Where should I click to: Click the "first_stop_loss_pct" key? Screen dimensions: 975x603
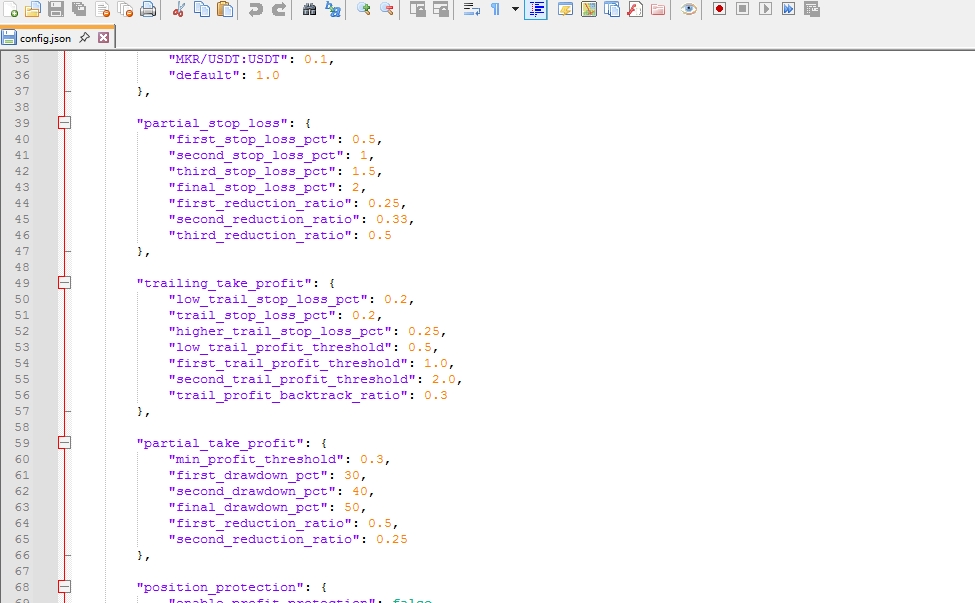(252, 139)
